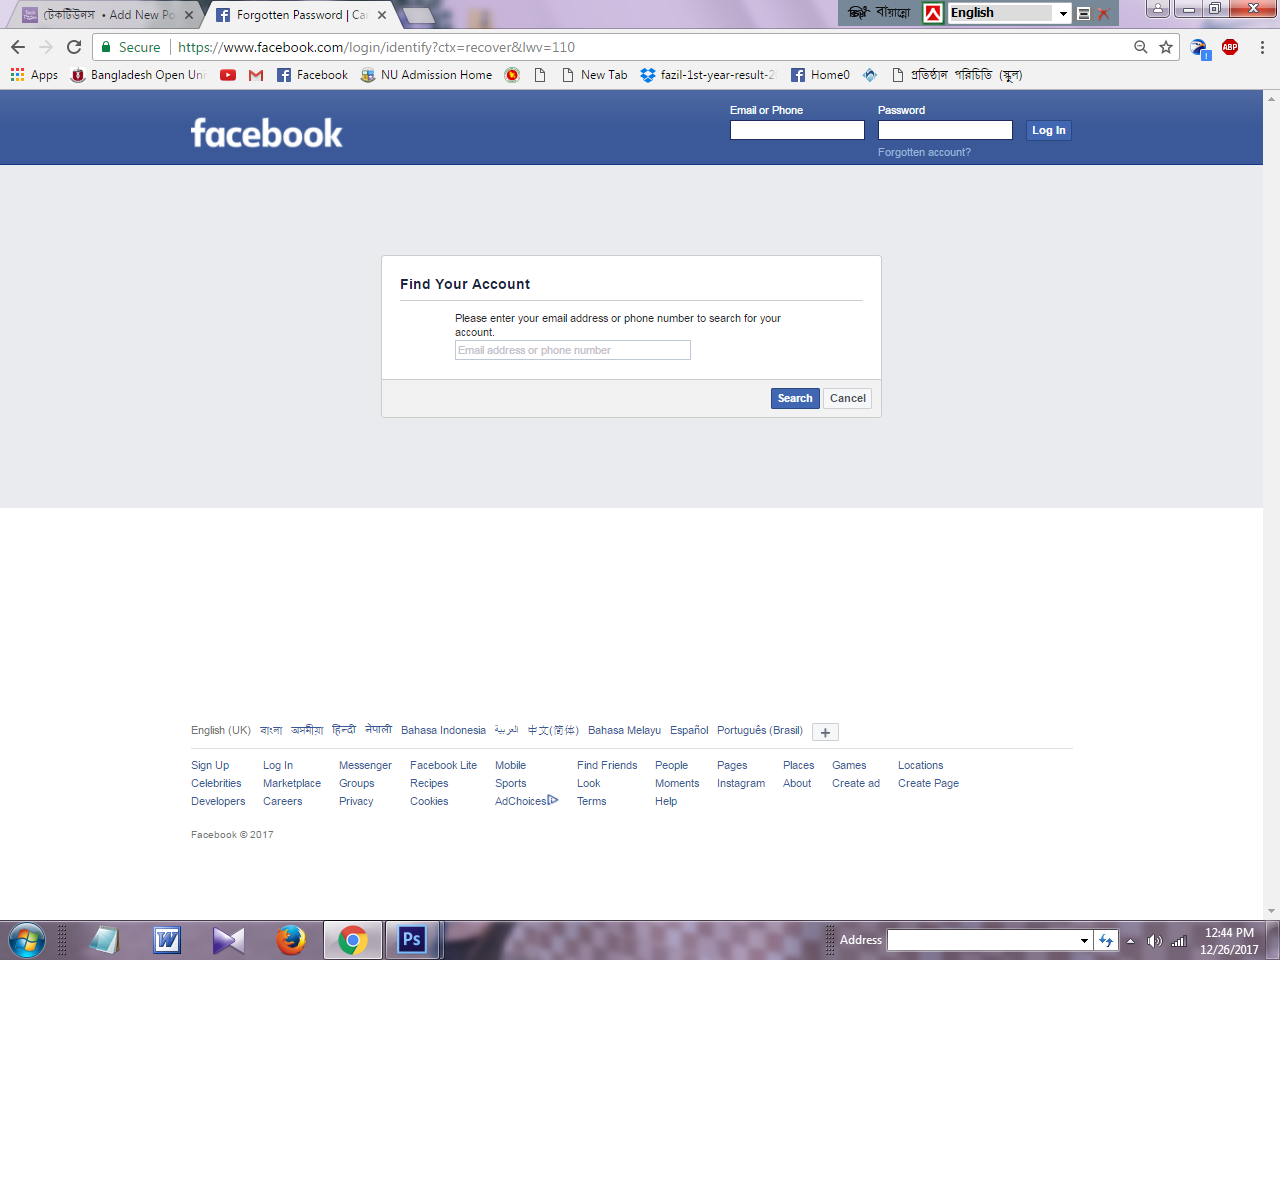
Task: Bookmark this page with the star icon
Action: click(1166, 47)
